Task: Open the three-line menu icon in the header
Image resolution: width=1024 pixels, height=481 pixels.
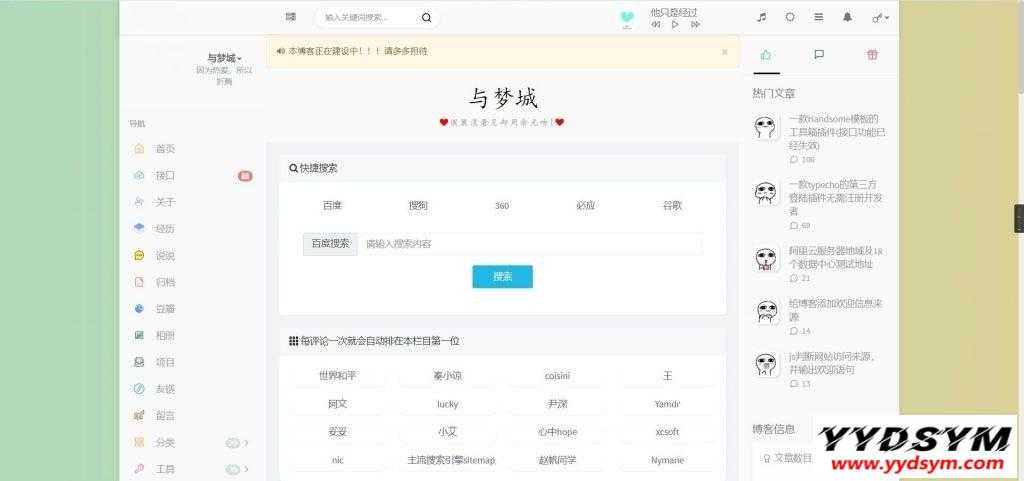Action: 818,18
